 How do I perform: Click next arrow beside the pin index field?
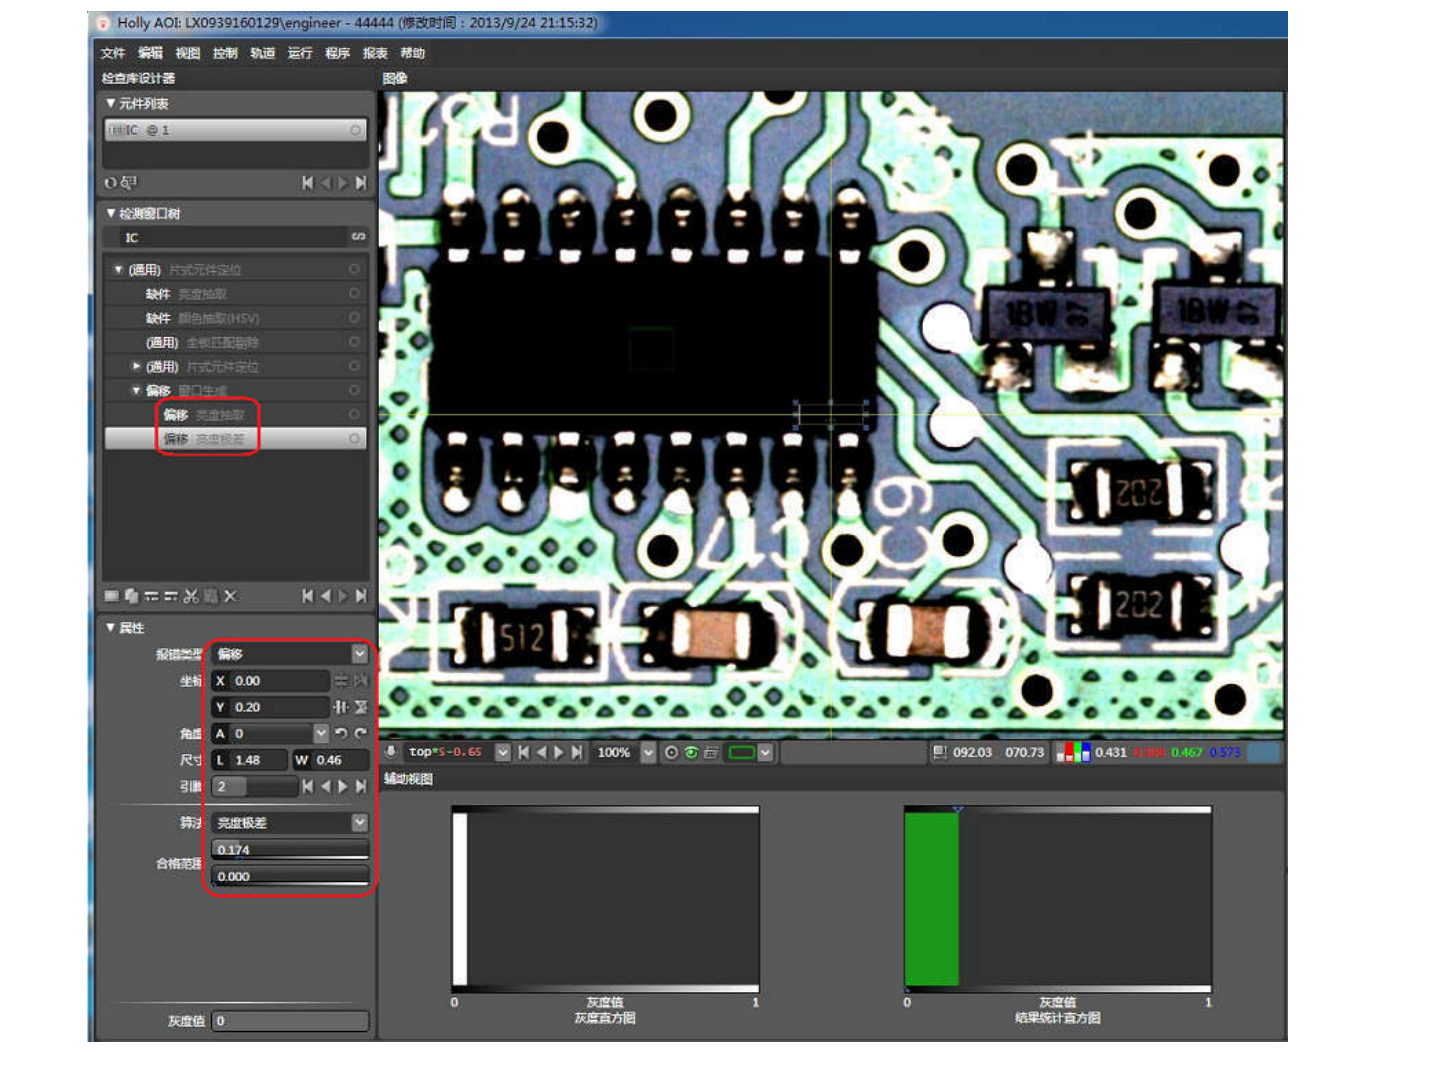coord(343,786)
